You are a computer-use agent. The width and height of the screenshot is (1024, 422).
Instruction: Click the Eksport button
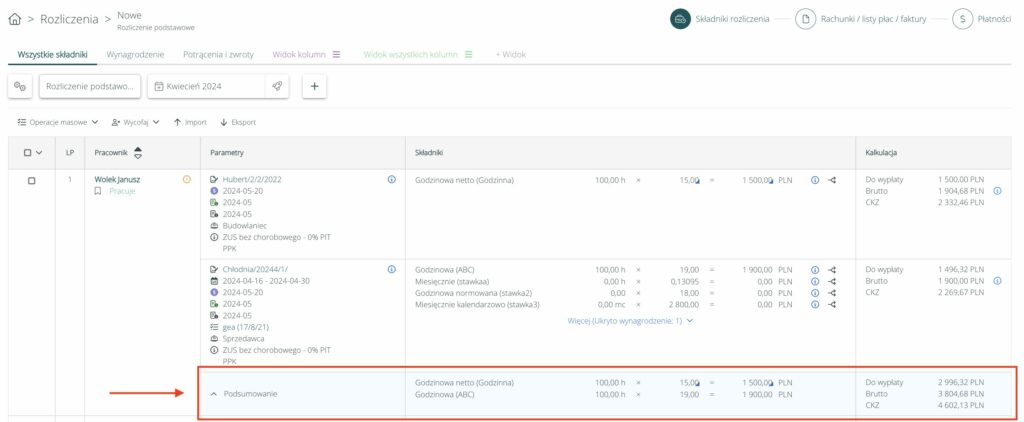point(238,122)
